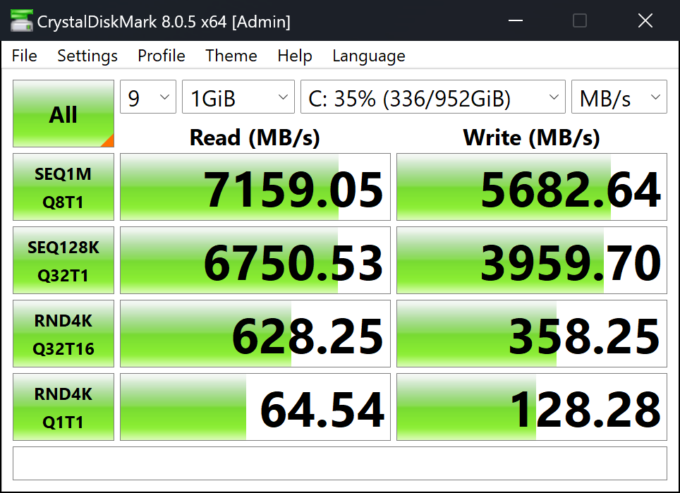Click the CrystalDiskMark app icon in title bar

coord(21,21)
